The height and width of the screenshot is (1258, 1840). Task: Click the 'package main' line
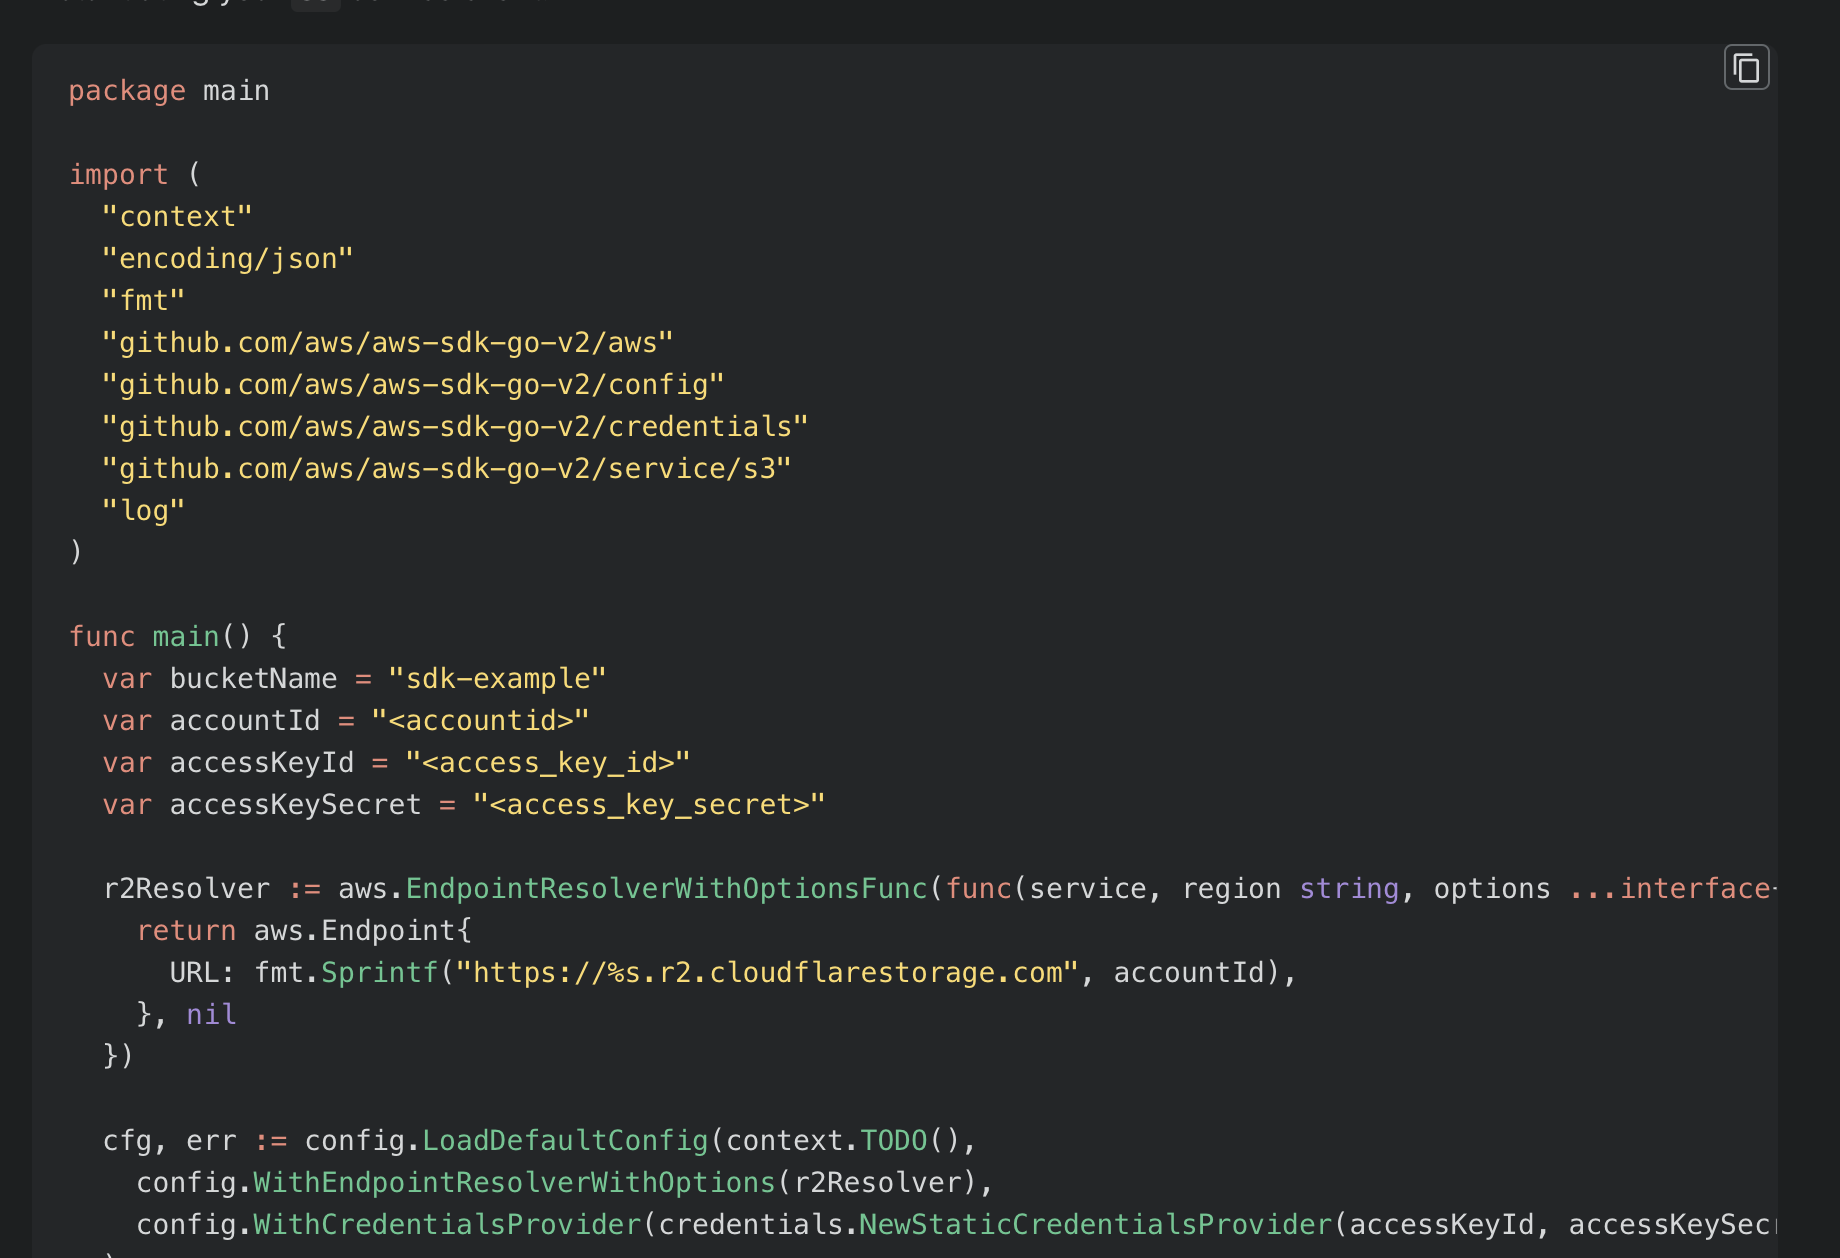pos(169,91)
